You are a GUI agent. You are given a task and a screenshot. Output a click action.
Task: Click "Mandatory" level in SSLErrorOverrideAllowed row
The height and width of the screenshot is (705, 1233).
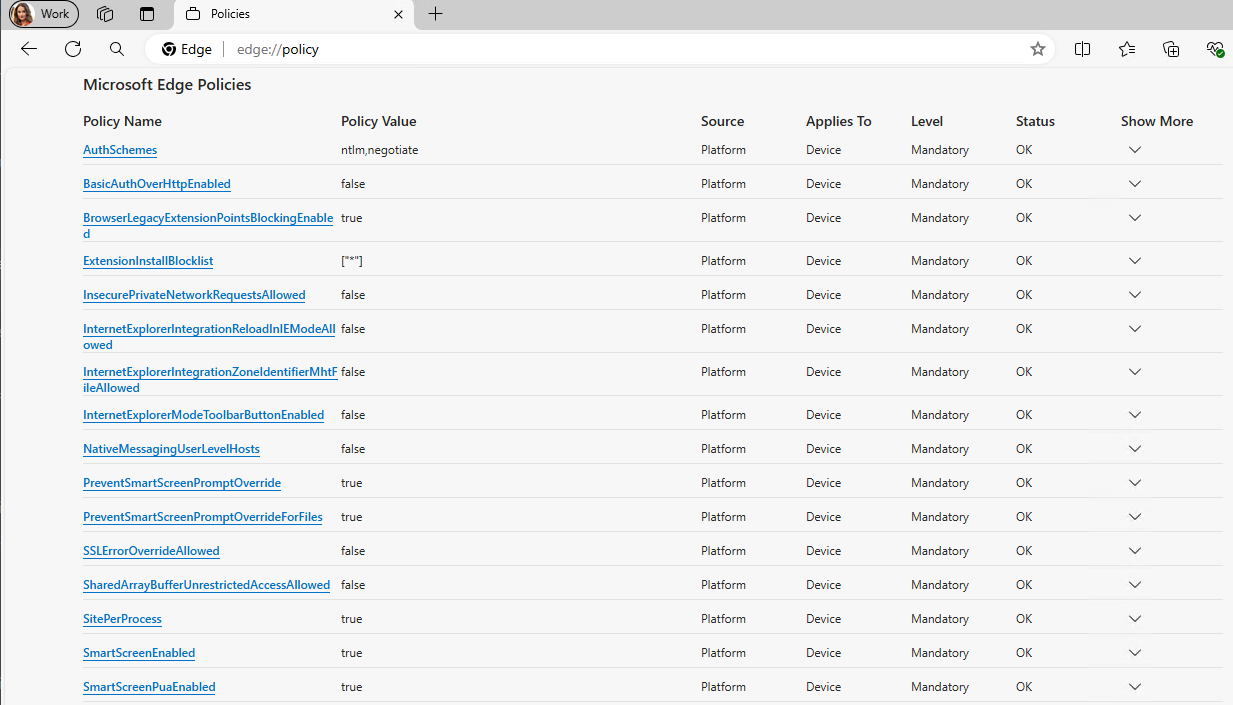tap(940, 551)
